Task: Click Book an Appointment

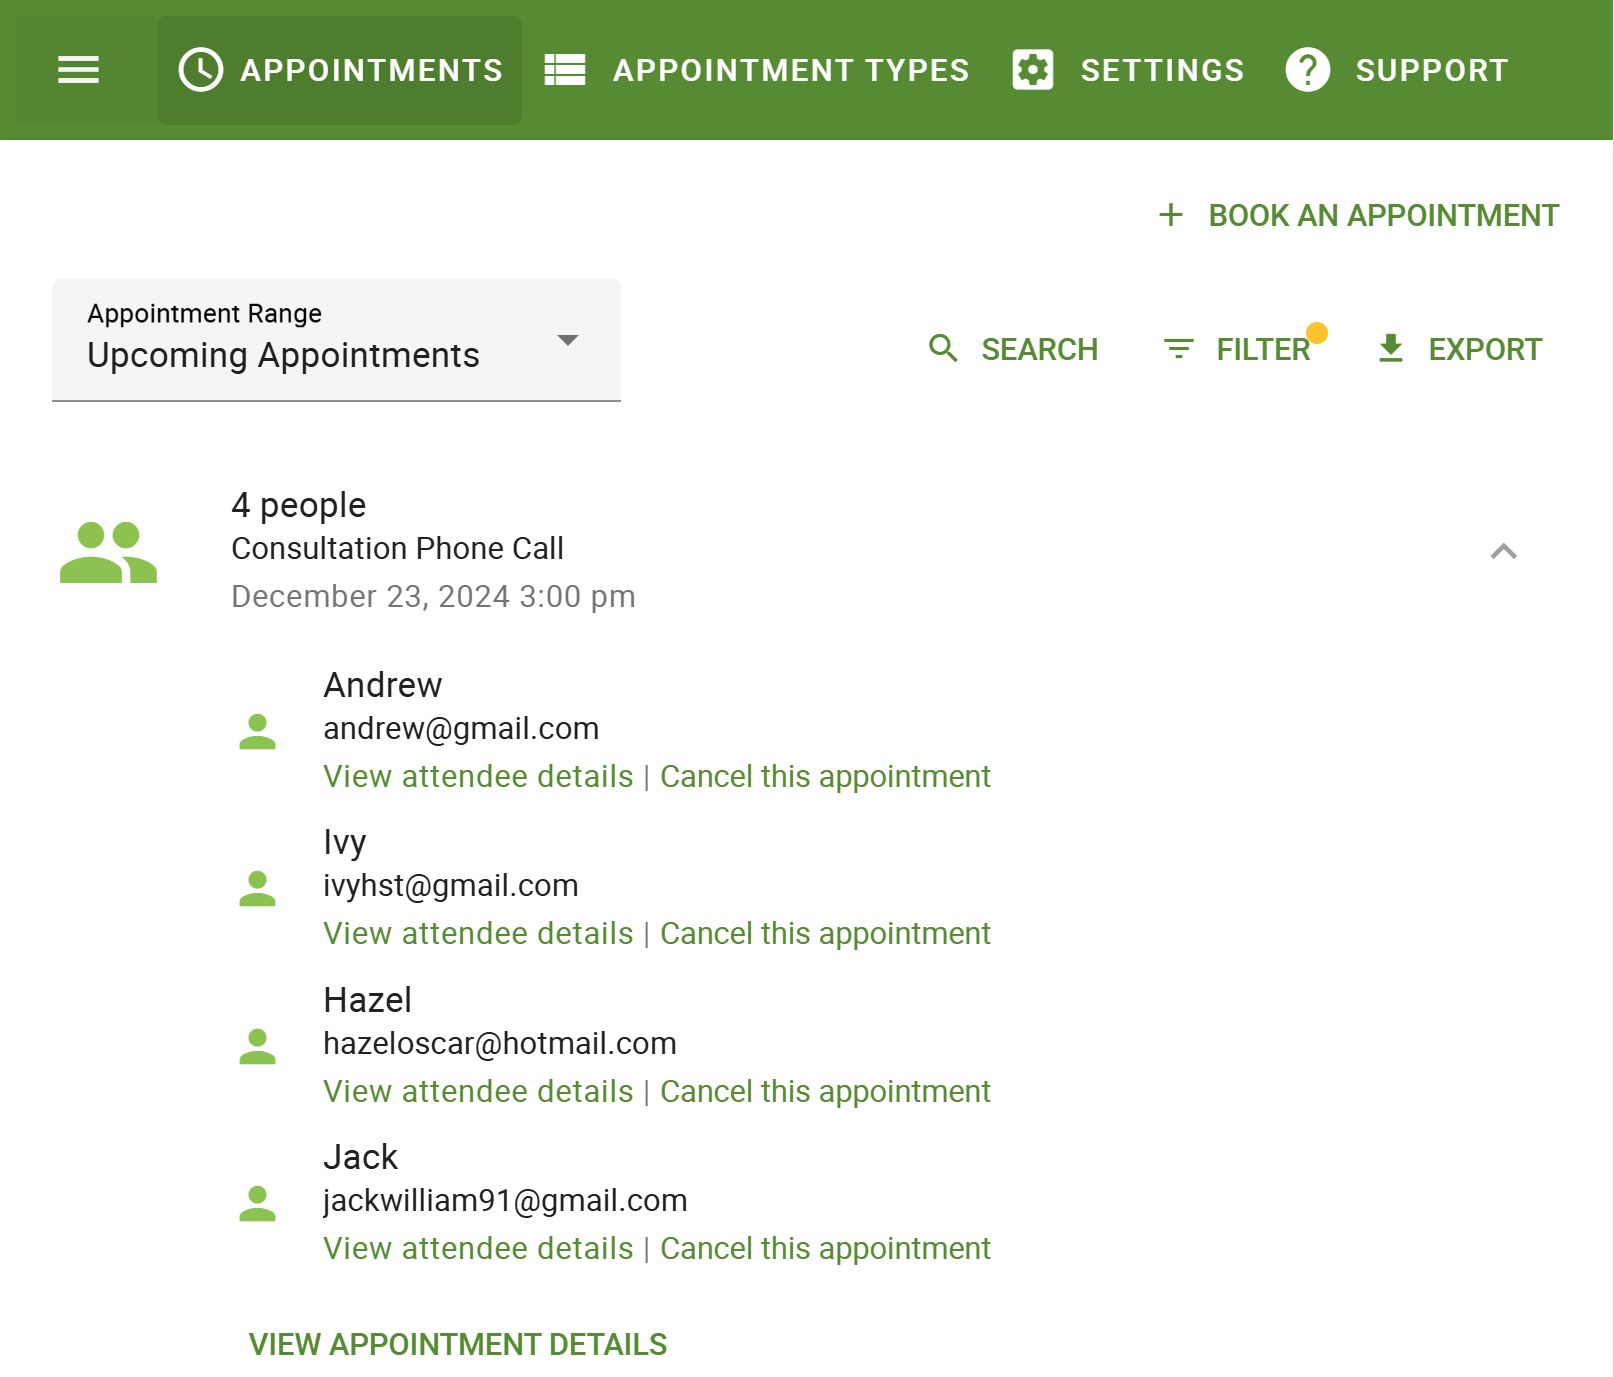Action: coord(1382,214)
